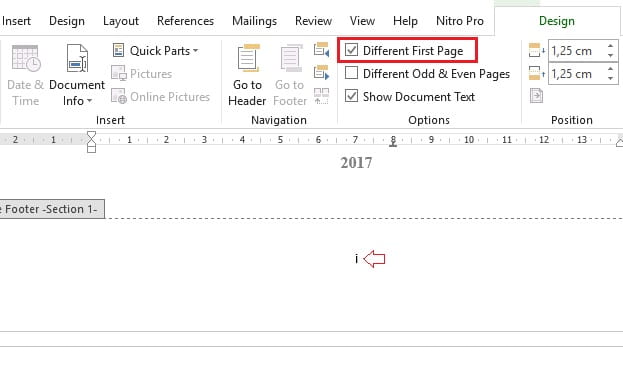Switch to the References tab
Viewport: 623px width, 376px height.
click(186, 21)
